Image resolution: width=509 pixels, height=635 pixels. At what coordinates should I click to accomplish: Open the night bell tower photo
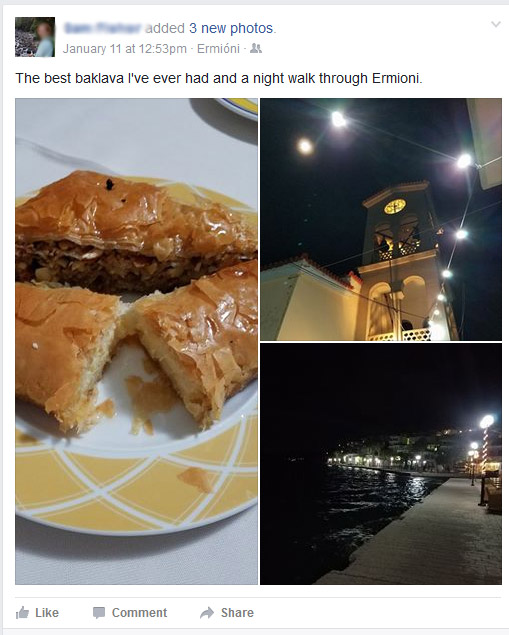[x=381, y=219]
